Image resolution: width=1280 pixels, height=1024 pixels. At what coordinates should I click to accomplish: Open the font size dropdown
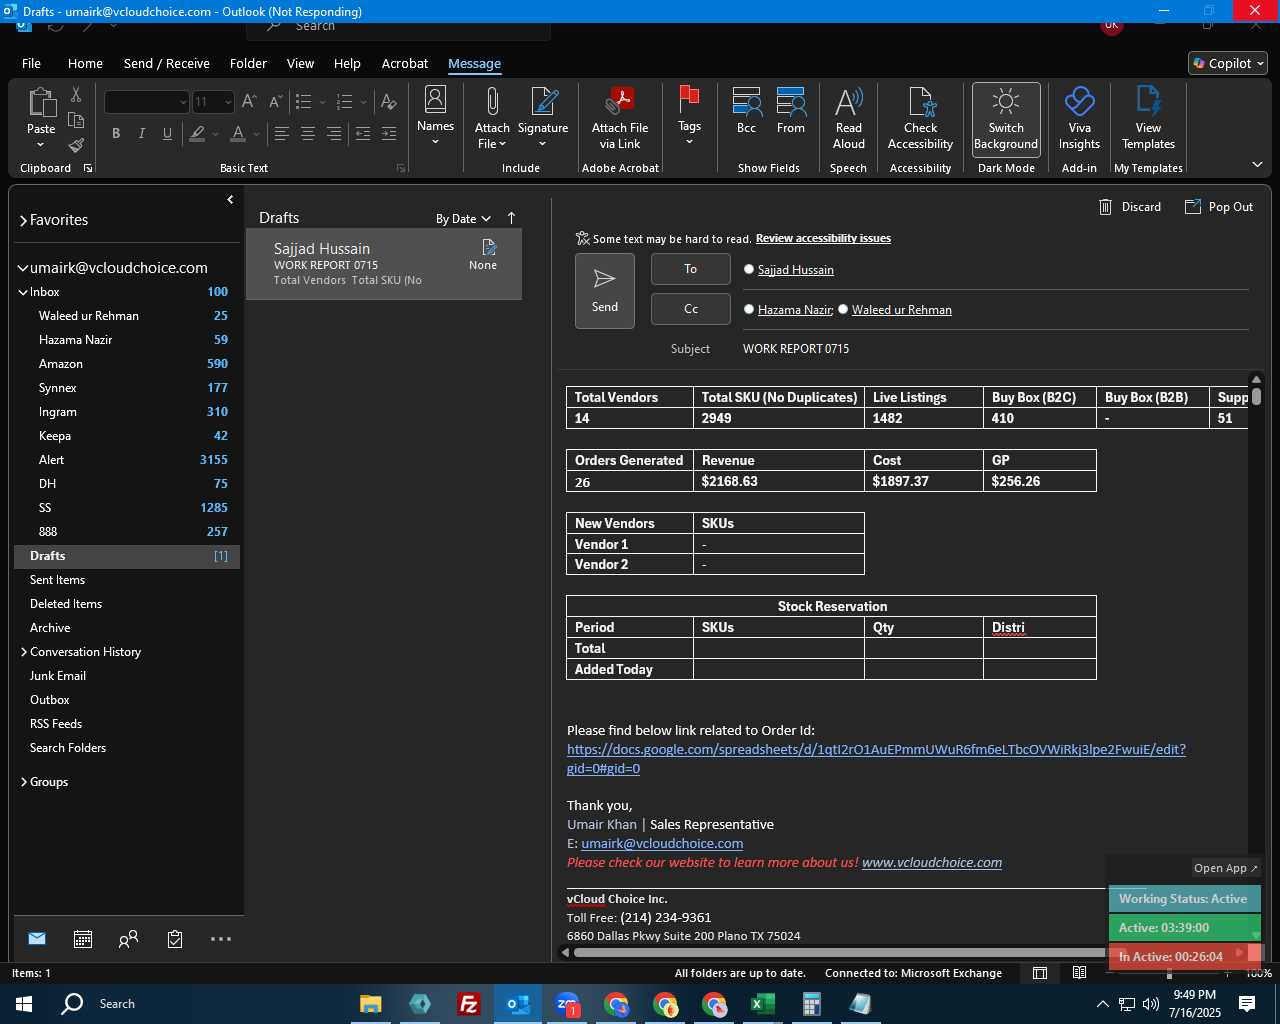[x=228, y=102]
